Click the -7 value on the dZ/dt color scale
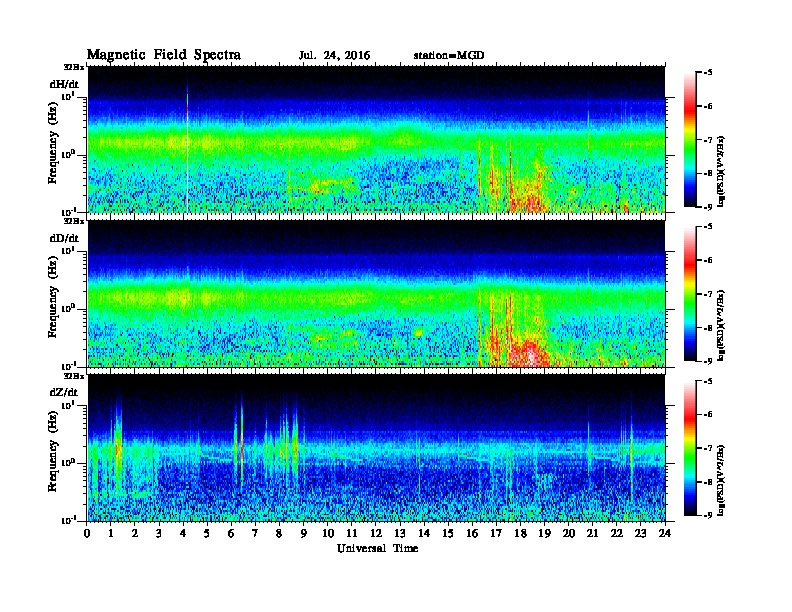The width and height of the screenshot is (792, 612). point(707,448)
